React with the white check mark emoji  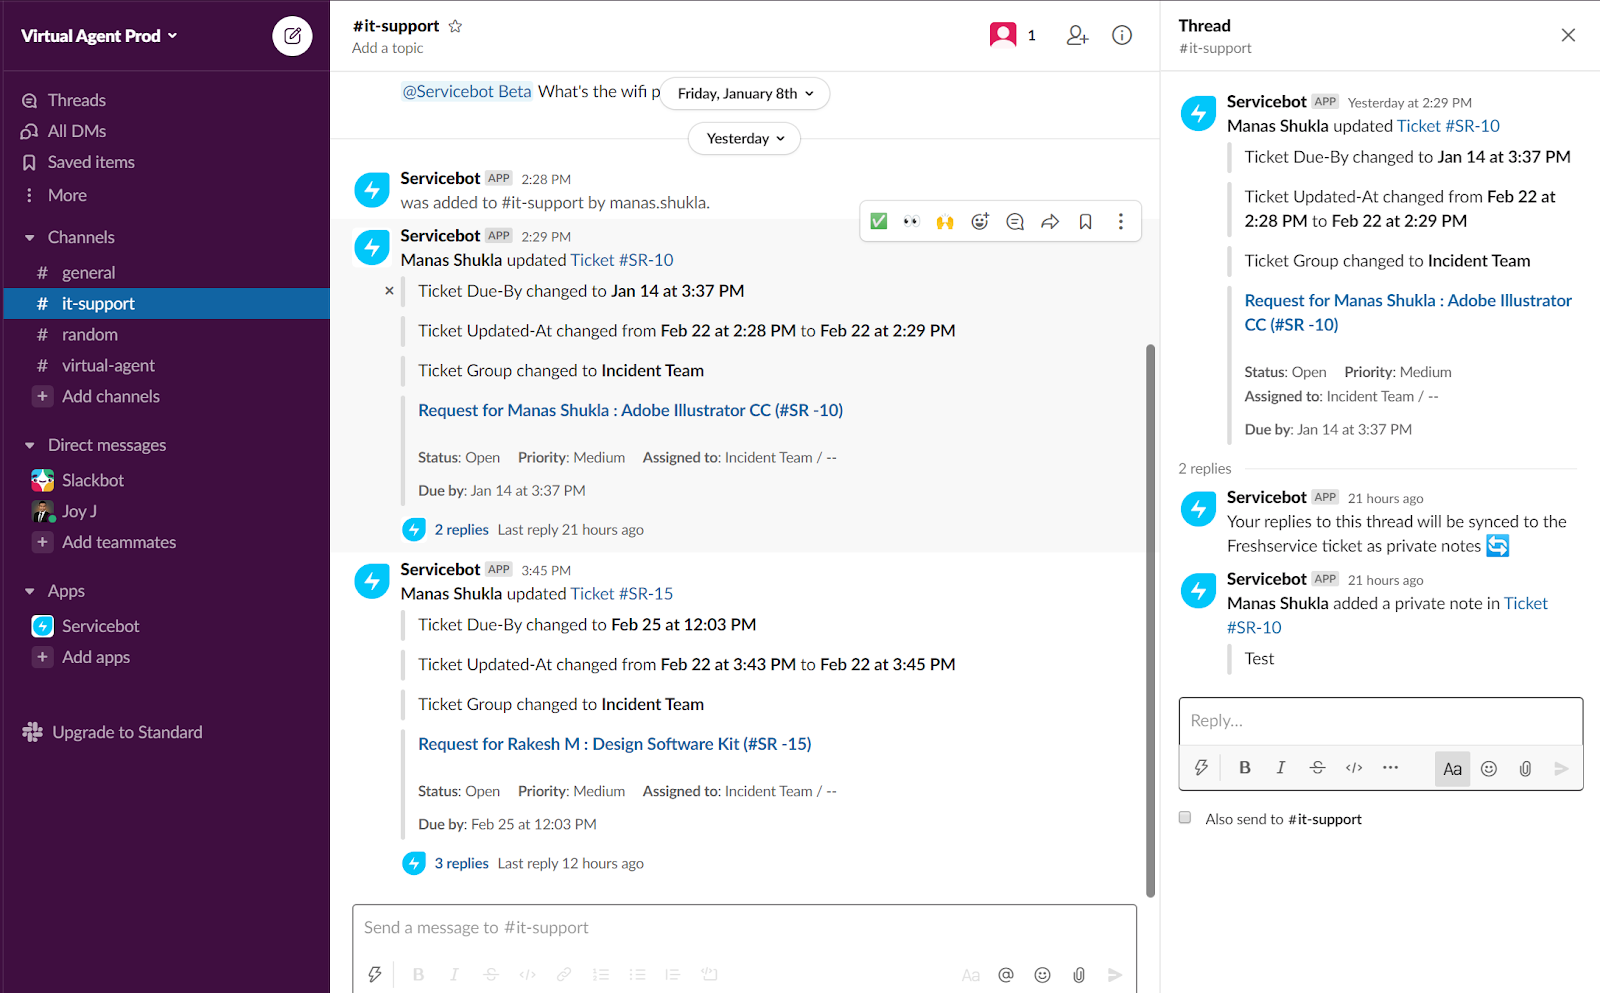point(879,221)
